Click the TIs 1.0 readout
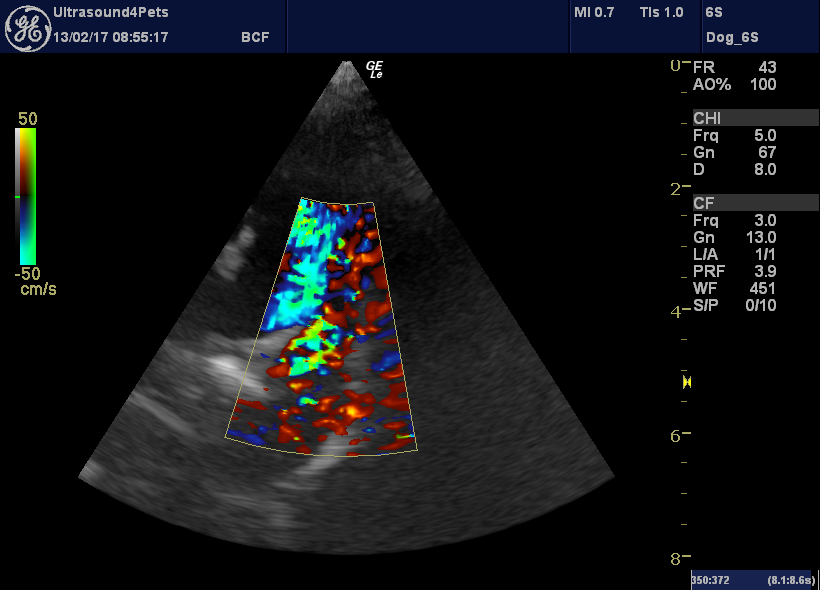Viewport: 820px width, 590px height. 662,13
